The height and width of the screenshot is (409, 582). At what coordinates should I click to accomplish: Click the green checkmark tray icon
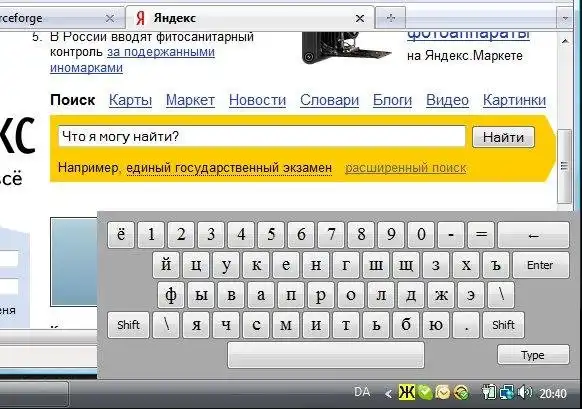[425, 392]
